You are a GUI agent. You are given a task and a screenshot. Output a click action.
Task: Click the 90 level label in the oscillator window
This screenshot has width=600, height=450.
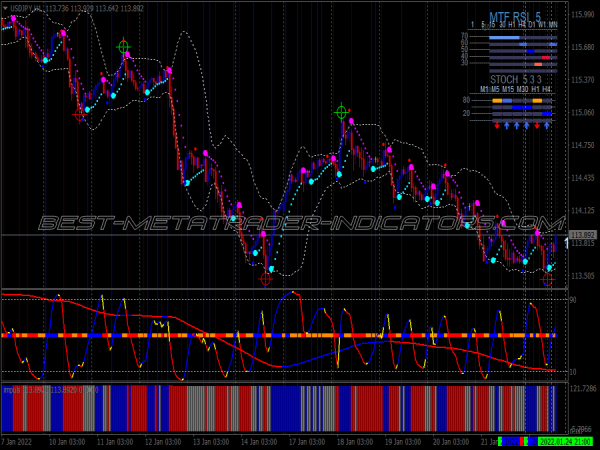click(x=573, y=300)
